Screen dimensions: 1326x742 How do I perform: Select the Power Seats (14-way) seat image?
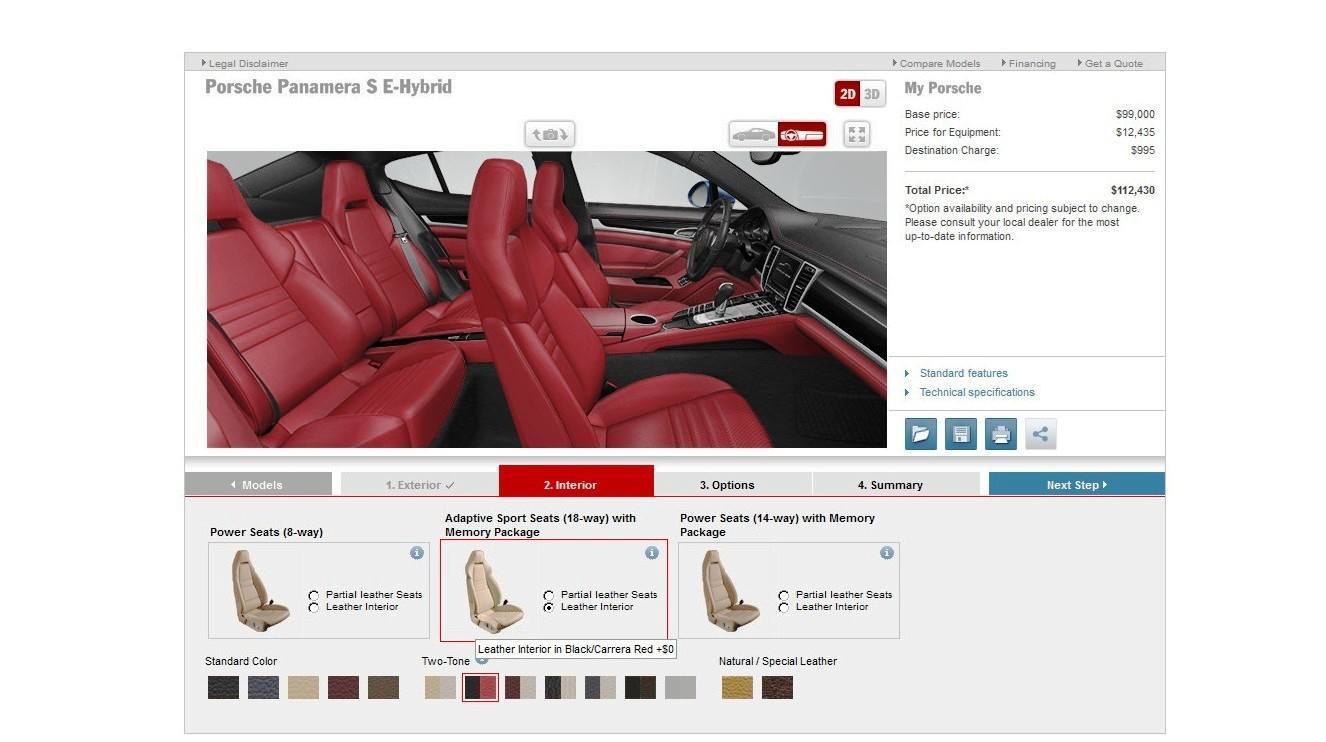(730, 590)
